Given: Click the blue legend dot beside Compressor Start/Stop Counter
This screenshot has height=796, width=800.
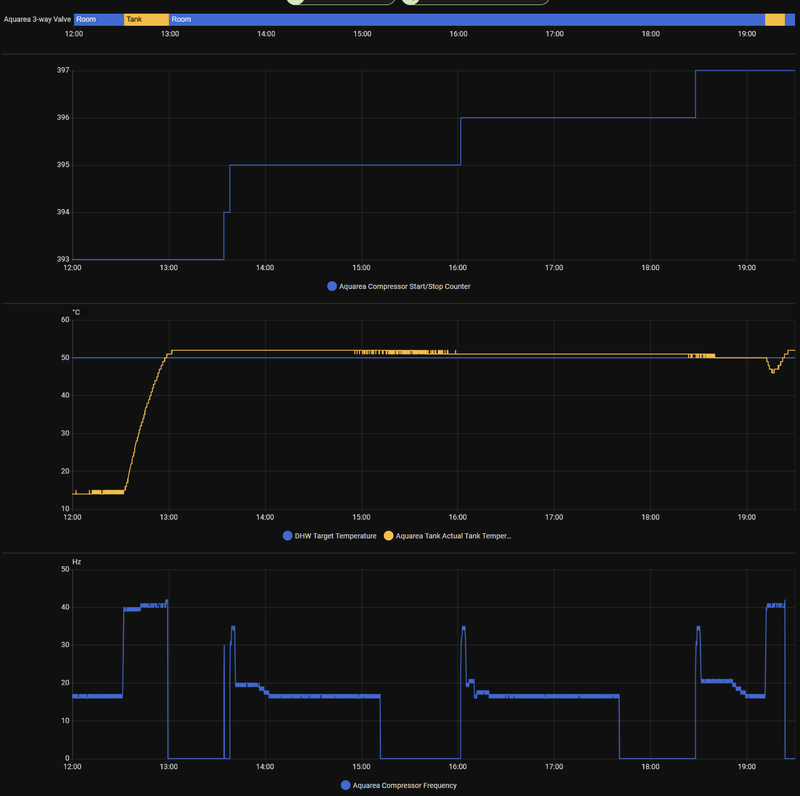Looking at the screenshot, I should tap(332, 286).
